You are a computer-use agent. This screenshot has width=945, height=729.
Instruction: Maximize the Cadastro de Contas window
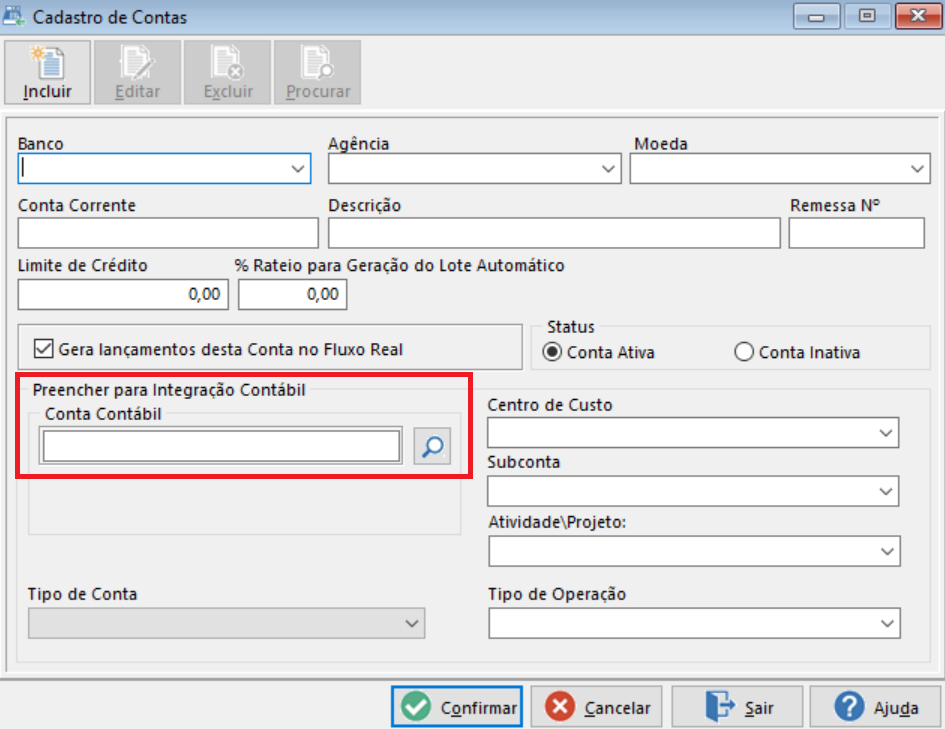[867, 16]
